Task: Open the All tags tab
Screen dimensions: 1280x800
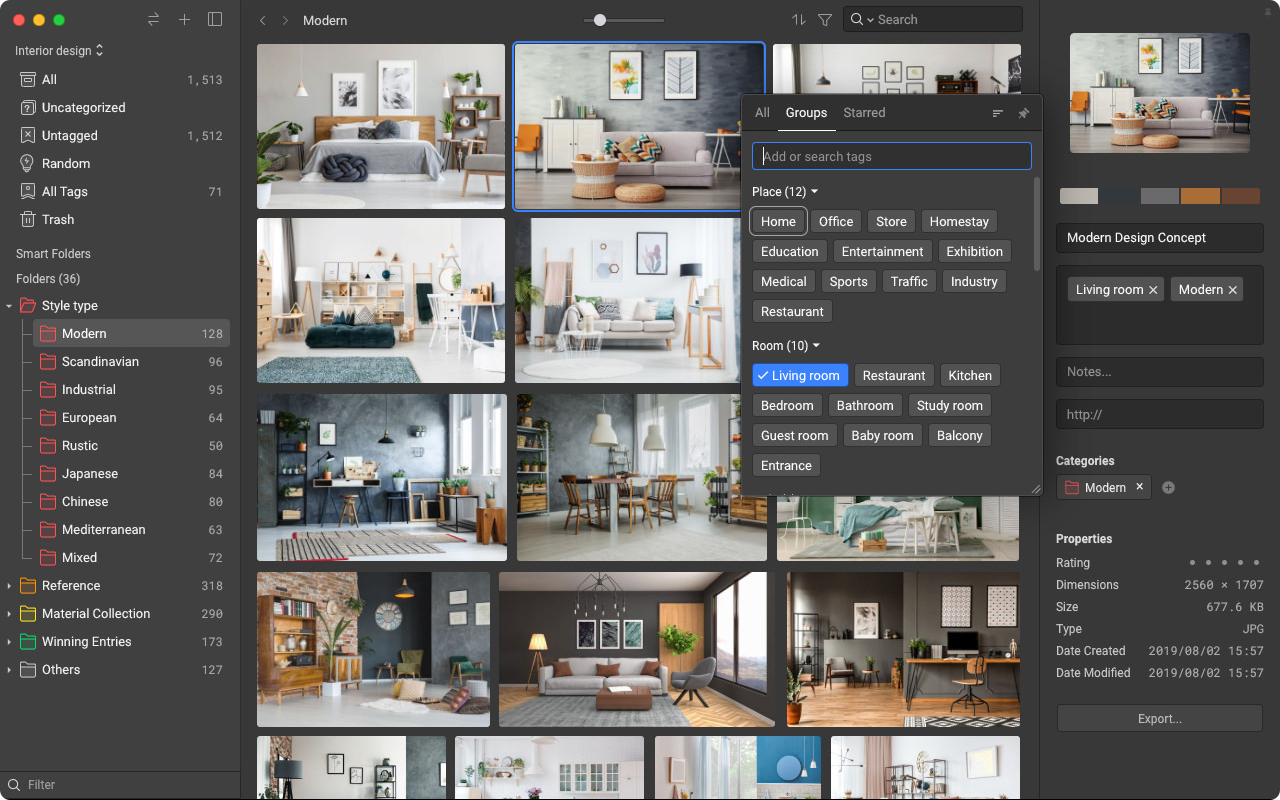Action: [762, 113]
